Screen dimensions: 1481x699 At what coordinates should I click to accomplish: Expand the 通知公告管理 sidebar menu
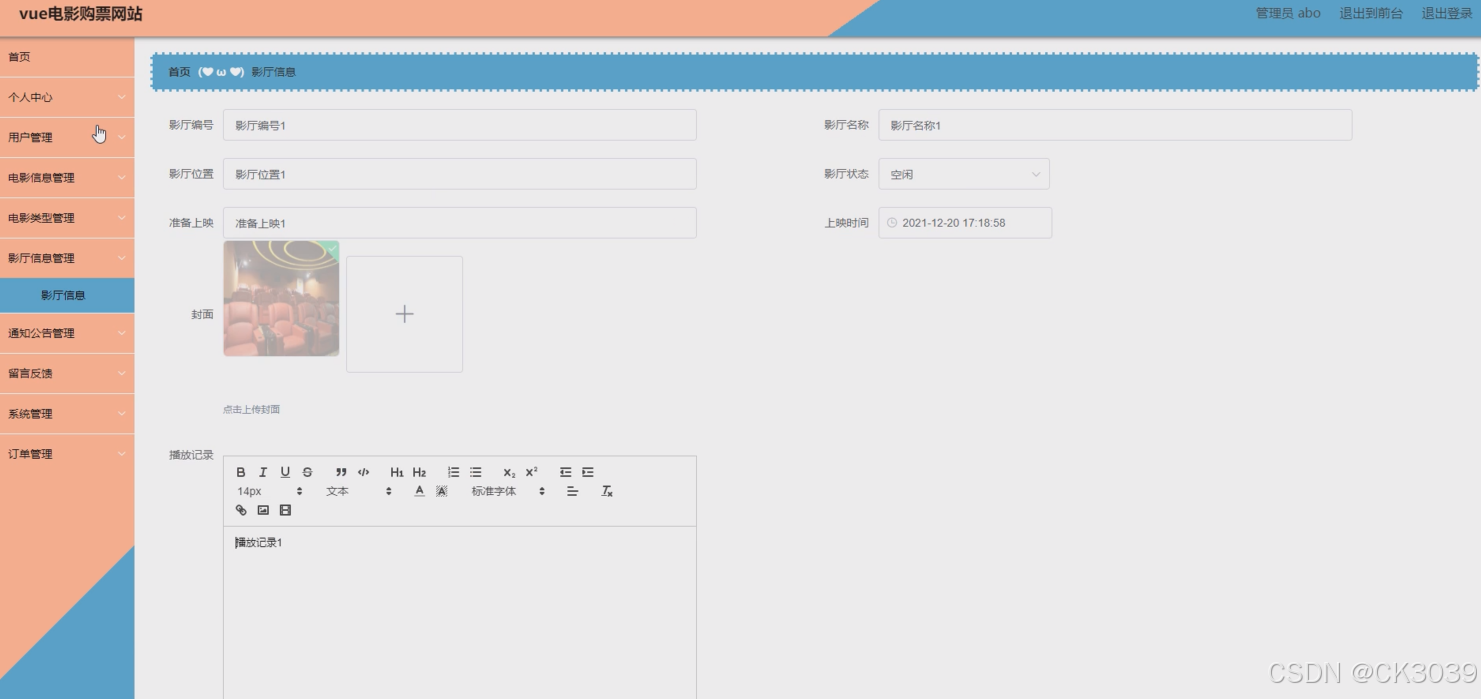[67, 333]
